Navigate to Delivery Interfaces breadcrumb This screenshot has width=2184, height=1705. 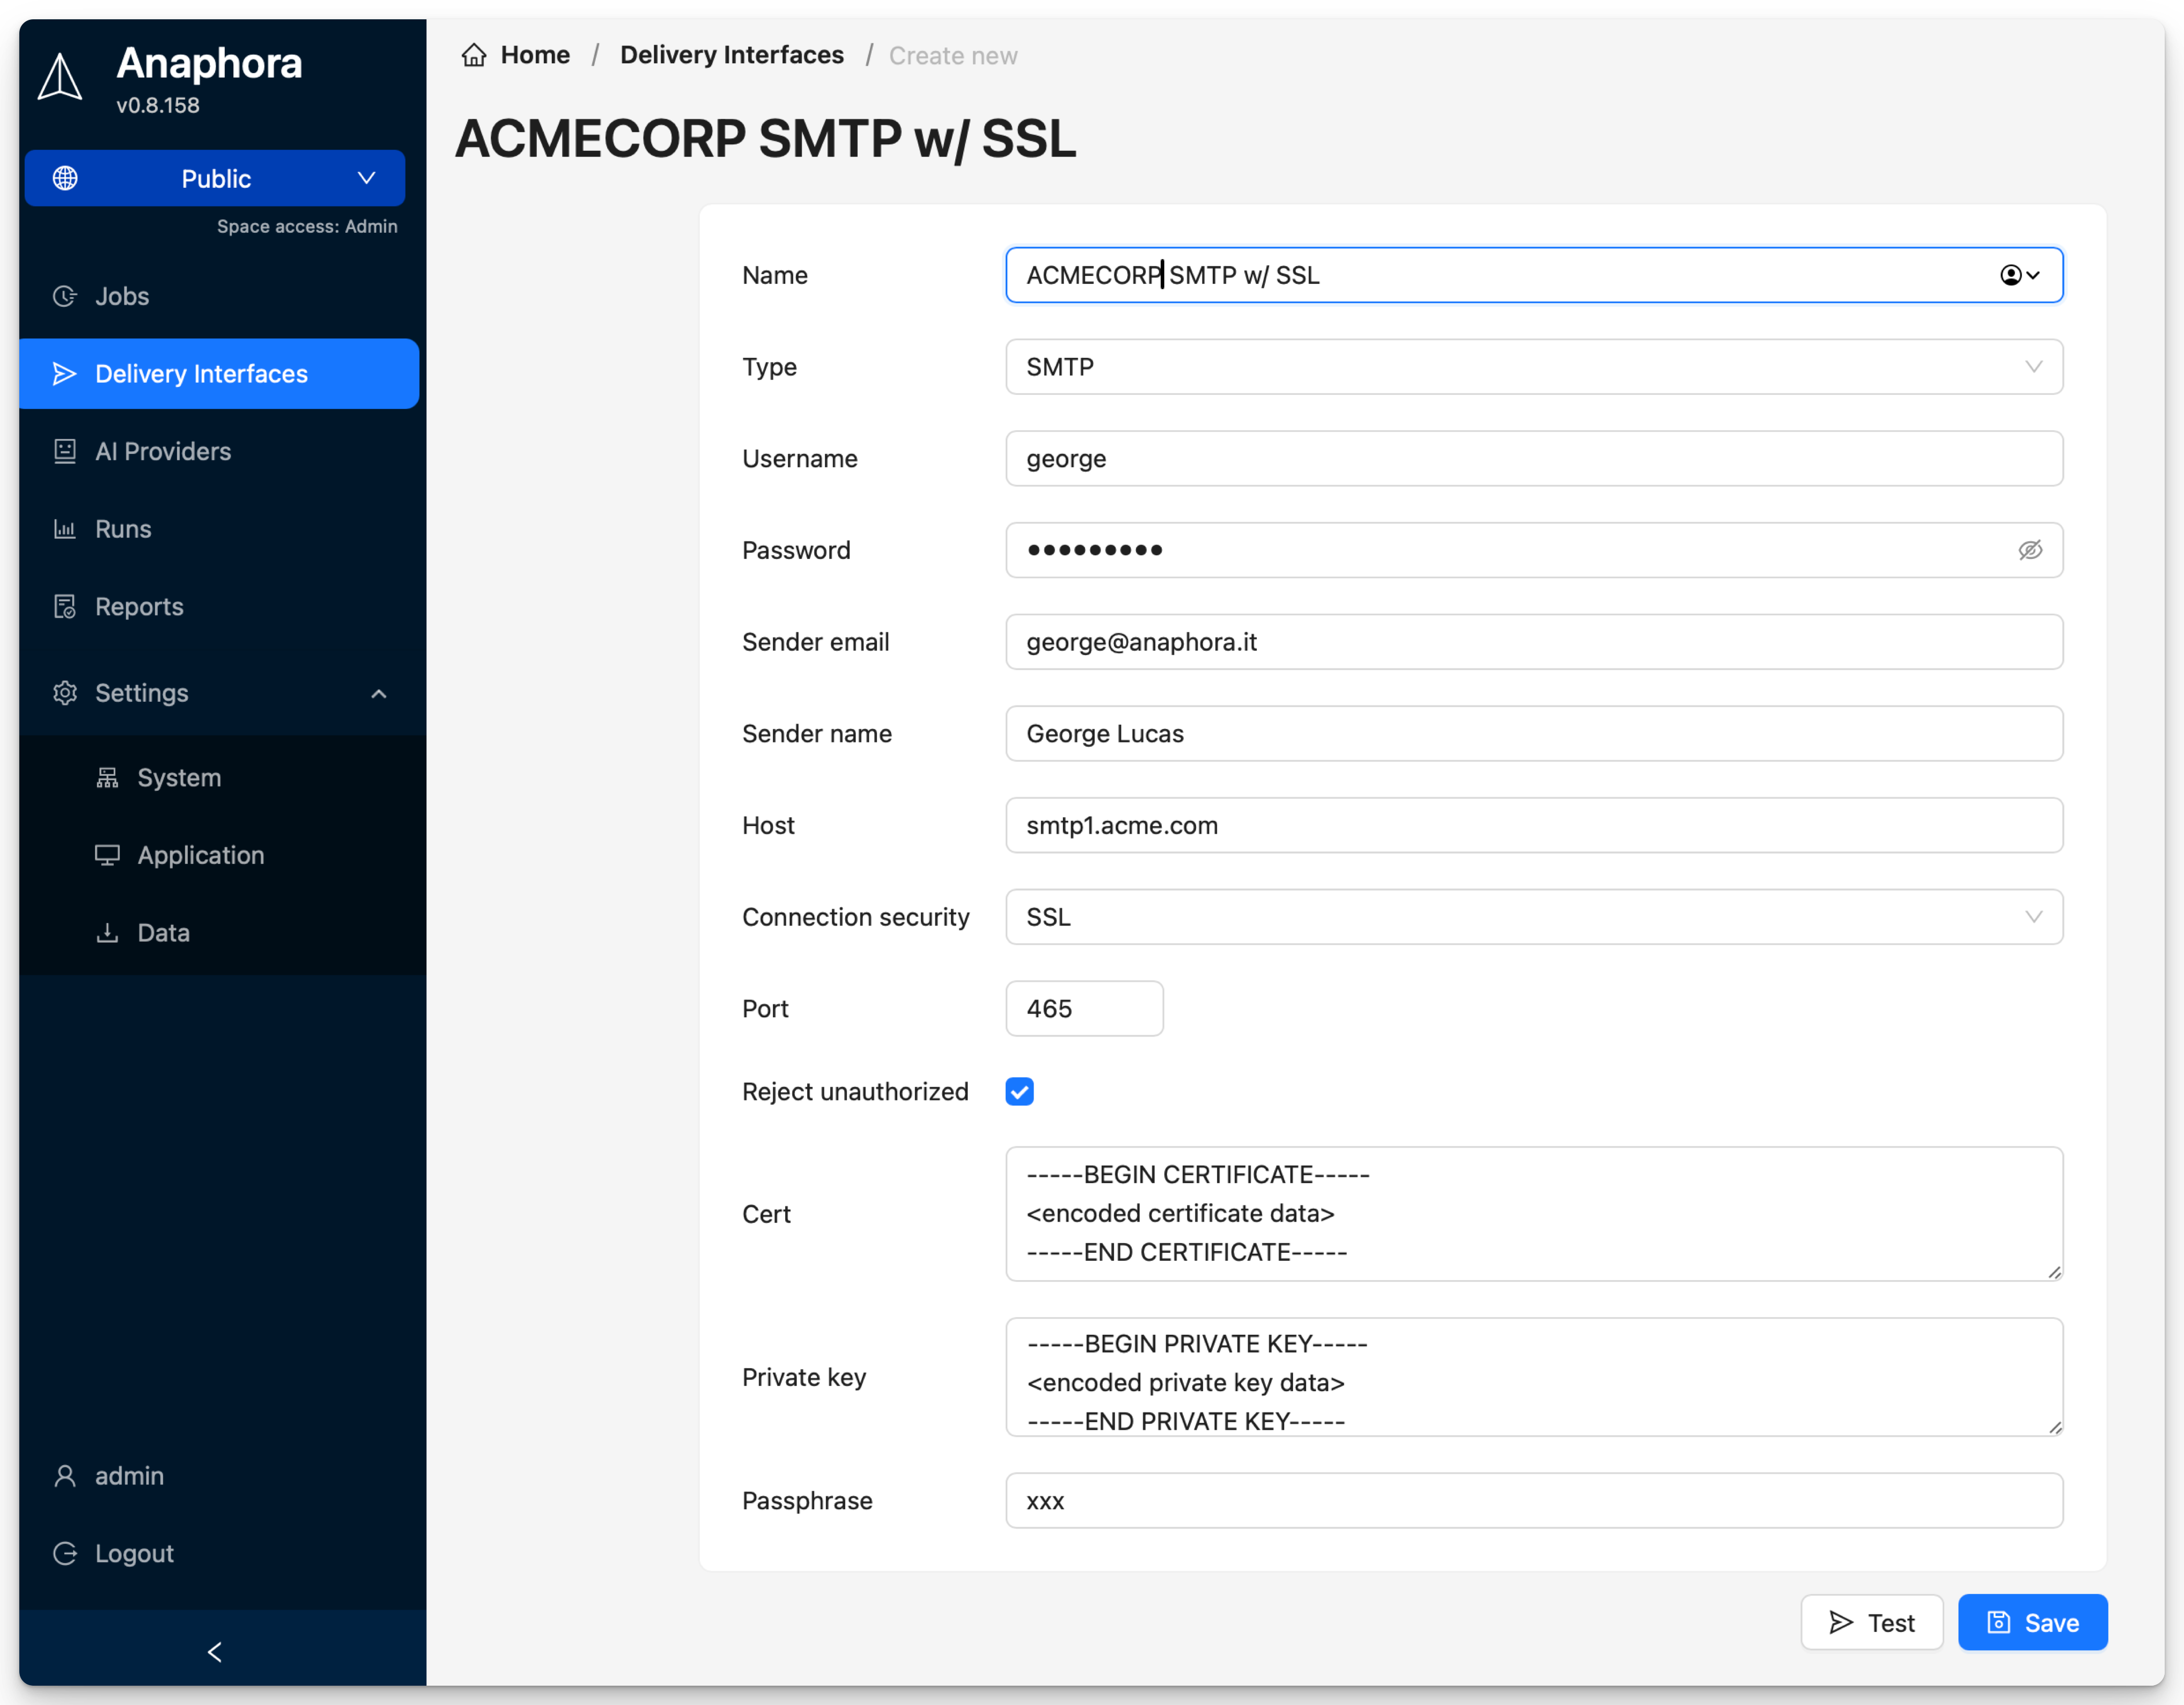pos(731,55)
